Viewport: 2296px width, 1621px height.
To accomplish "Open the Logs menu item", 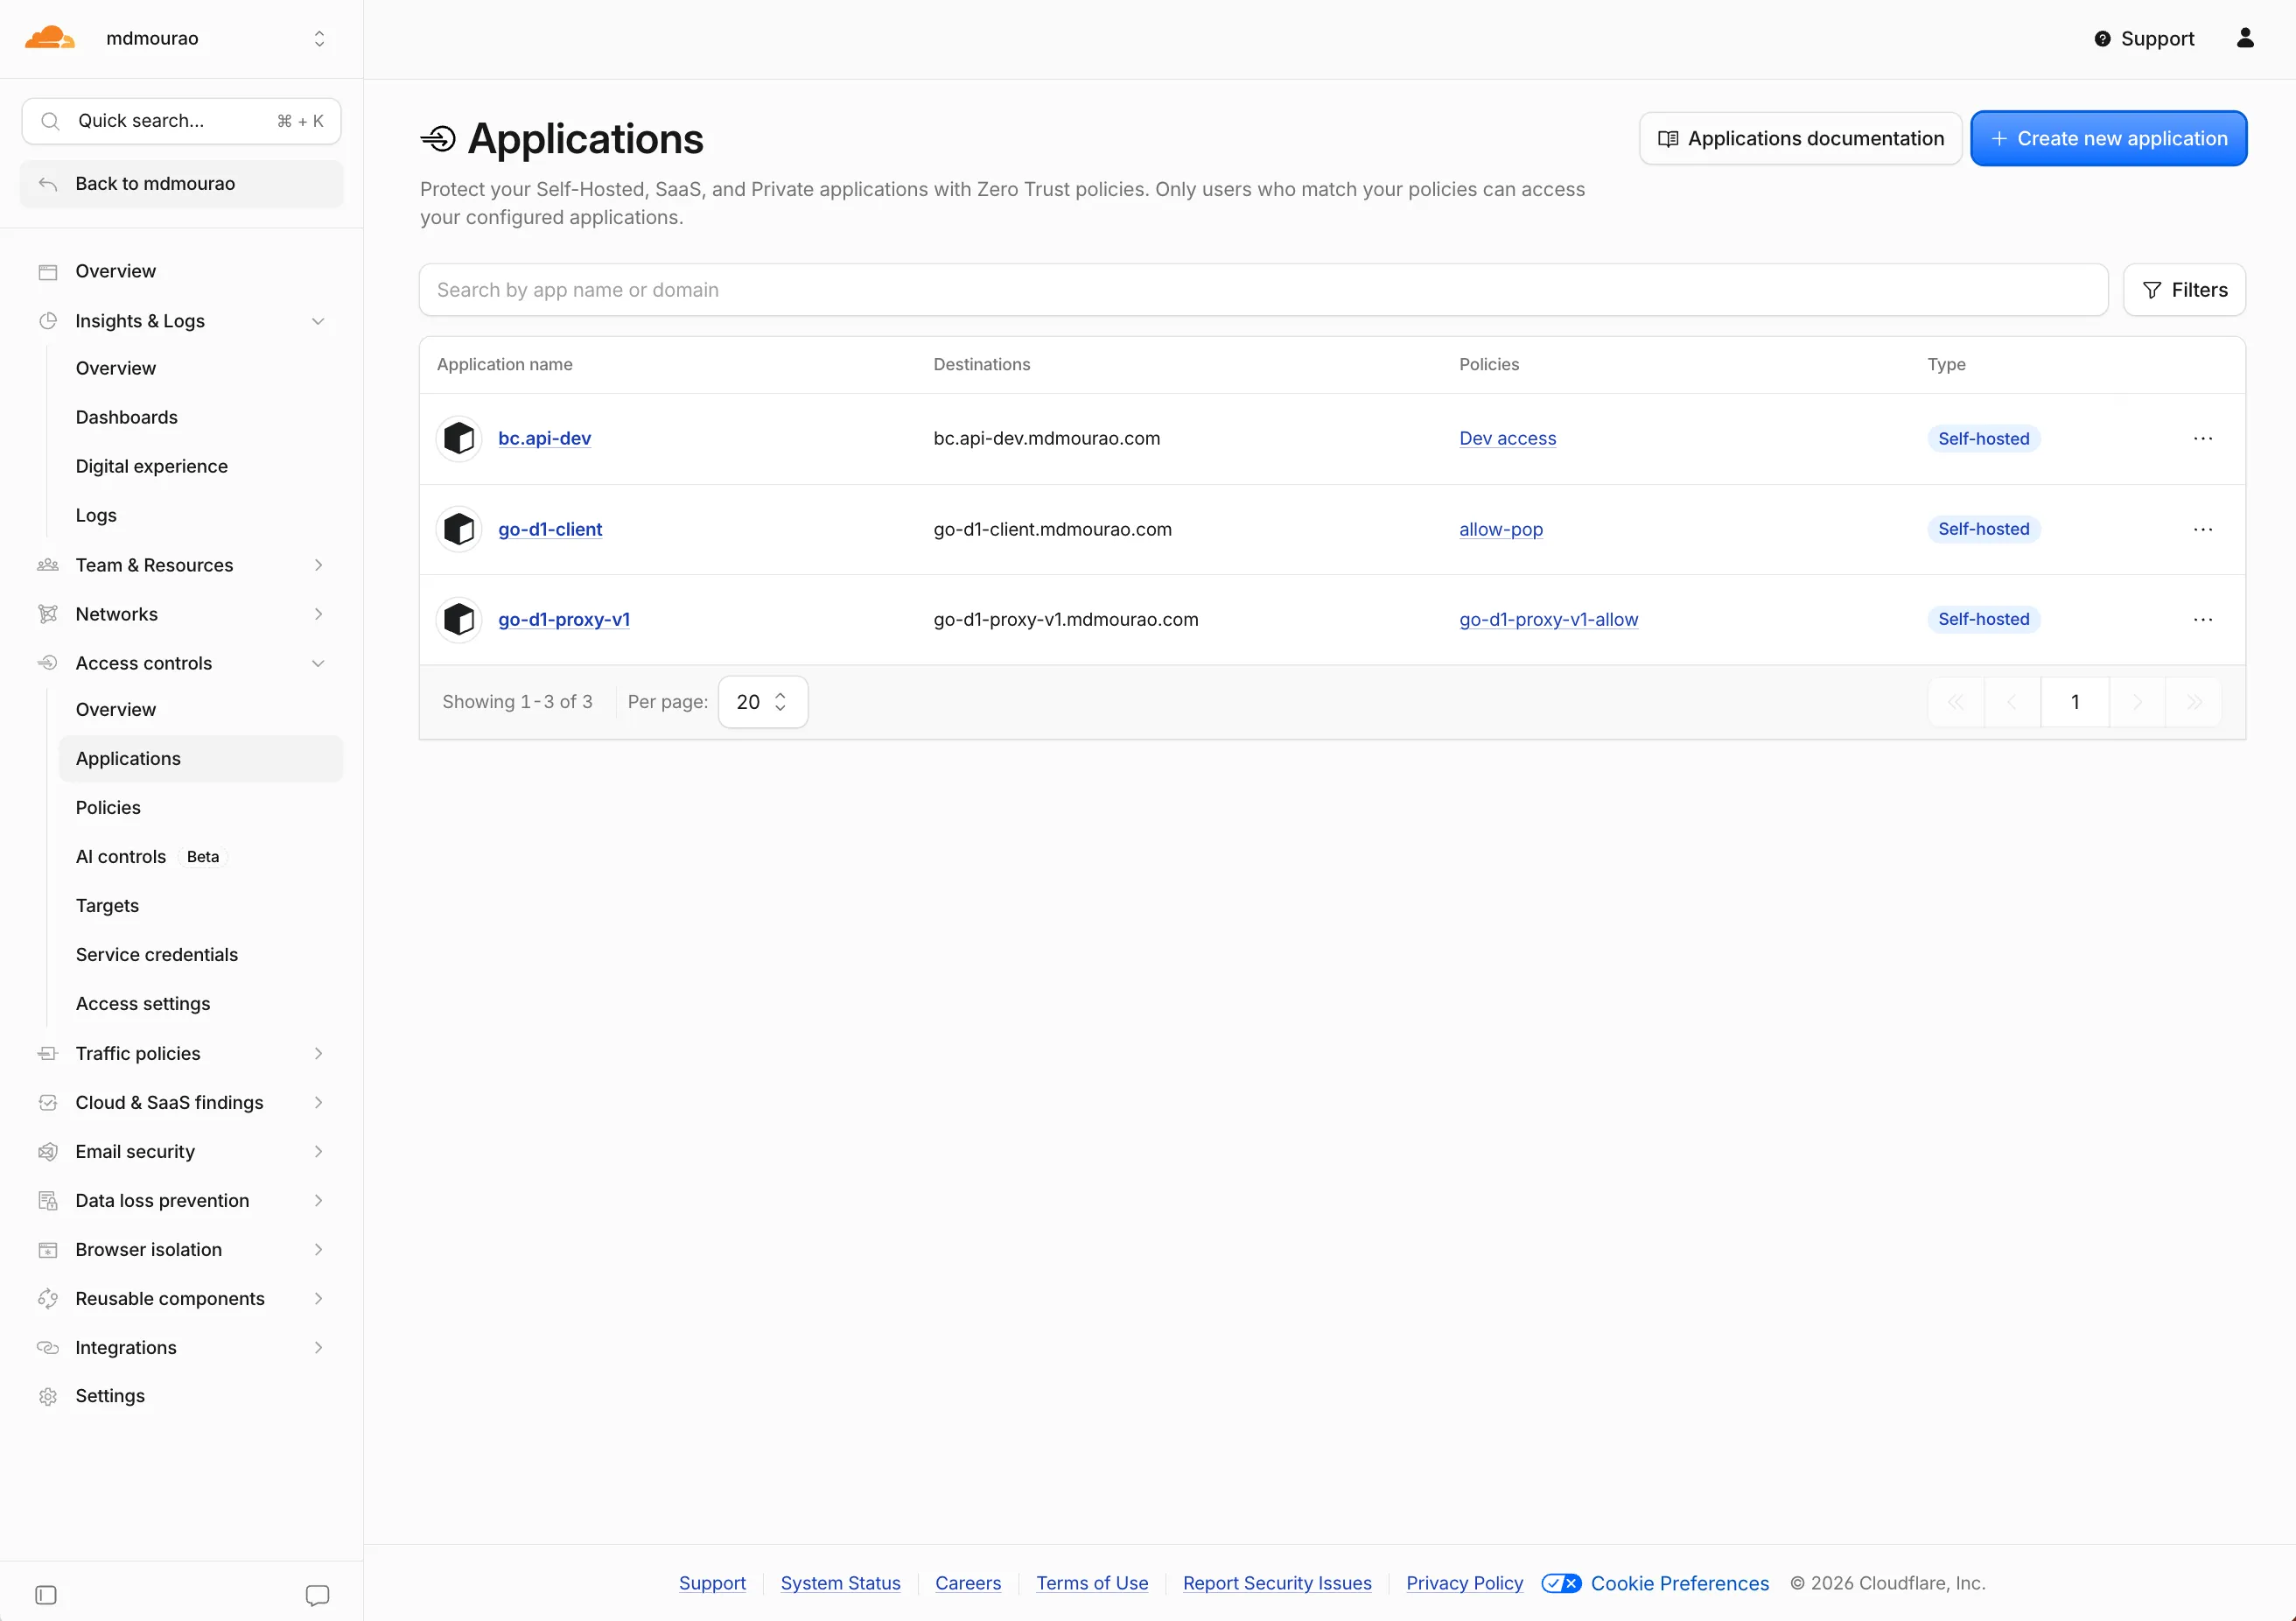I will tap(96, 515).
